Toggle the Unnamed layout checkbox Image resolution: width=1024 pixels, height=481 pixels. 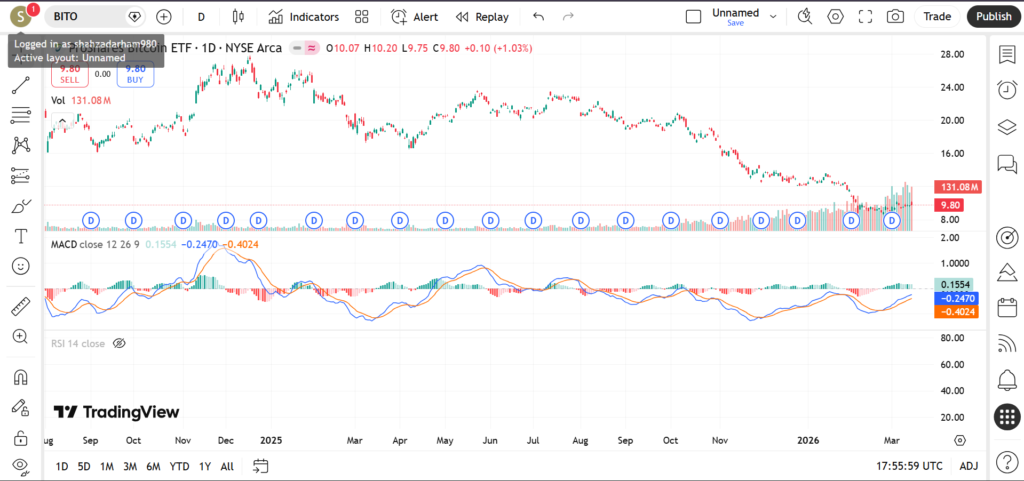pyautogui.click(x=694, y=17)
